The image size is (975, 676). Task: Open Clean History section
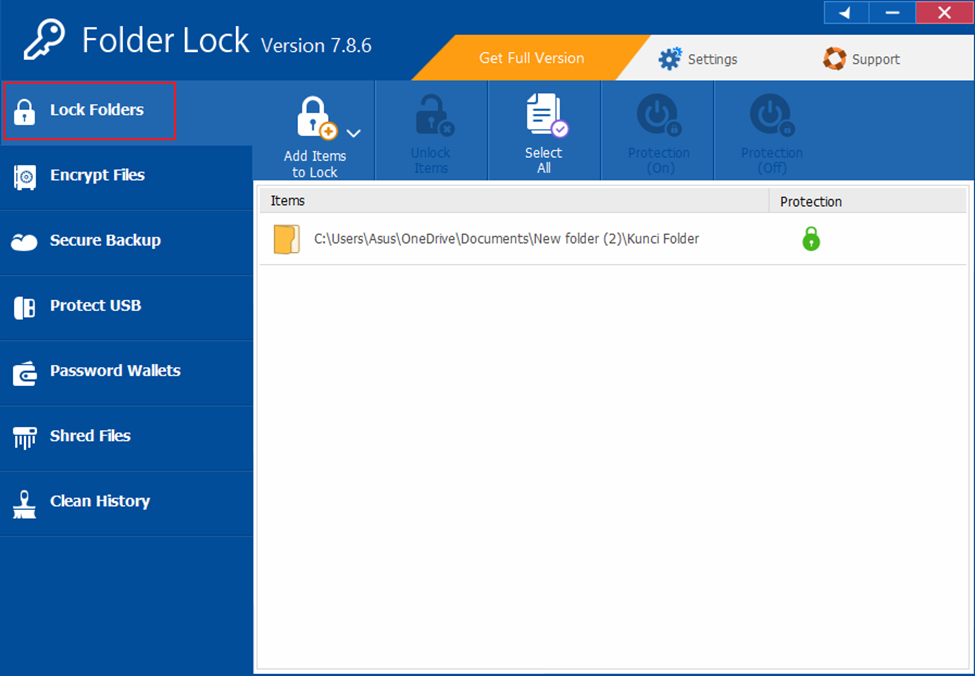point(126,502)
